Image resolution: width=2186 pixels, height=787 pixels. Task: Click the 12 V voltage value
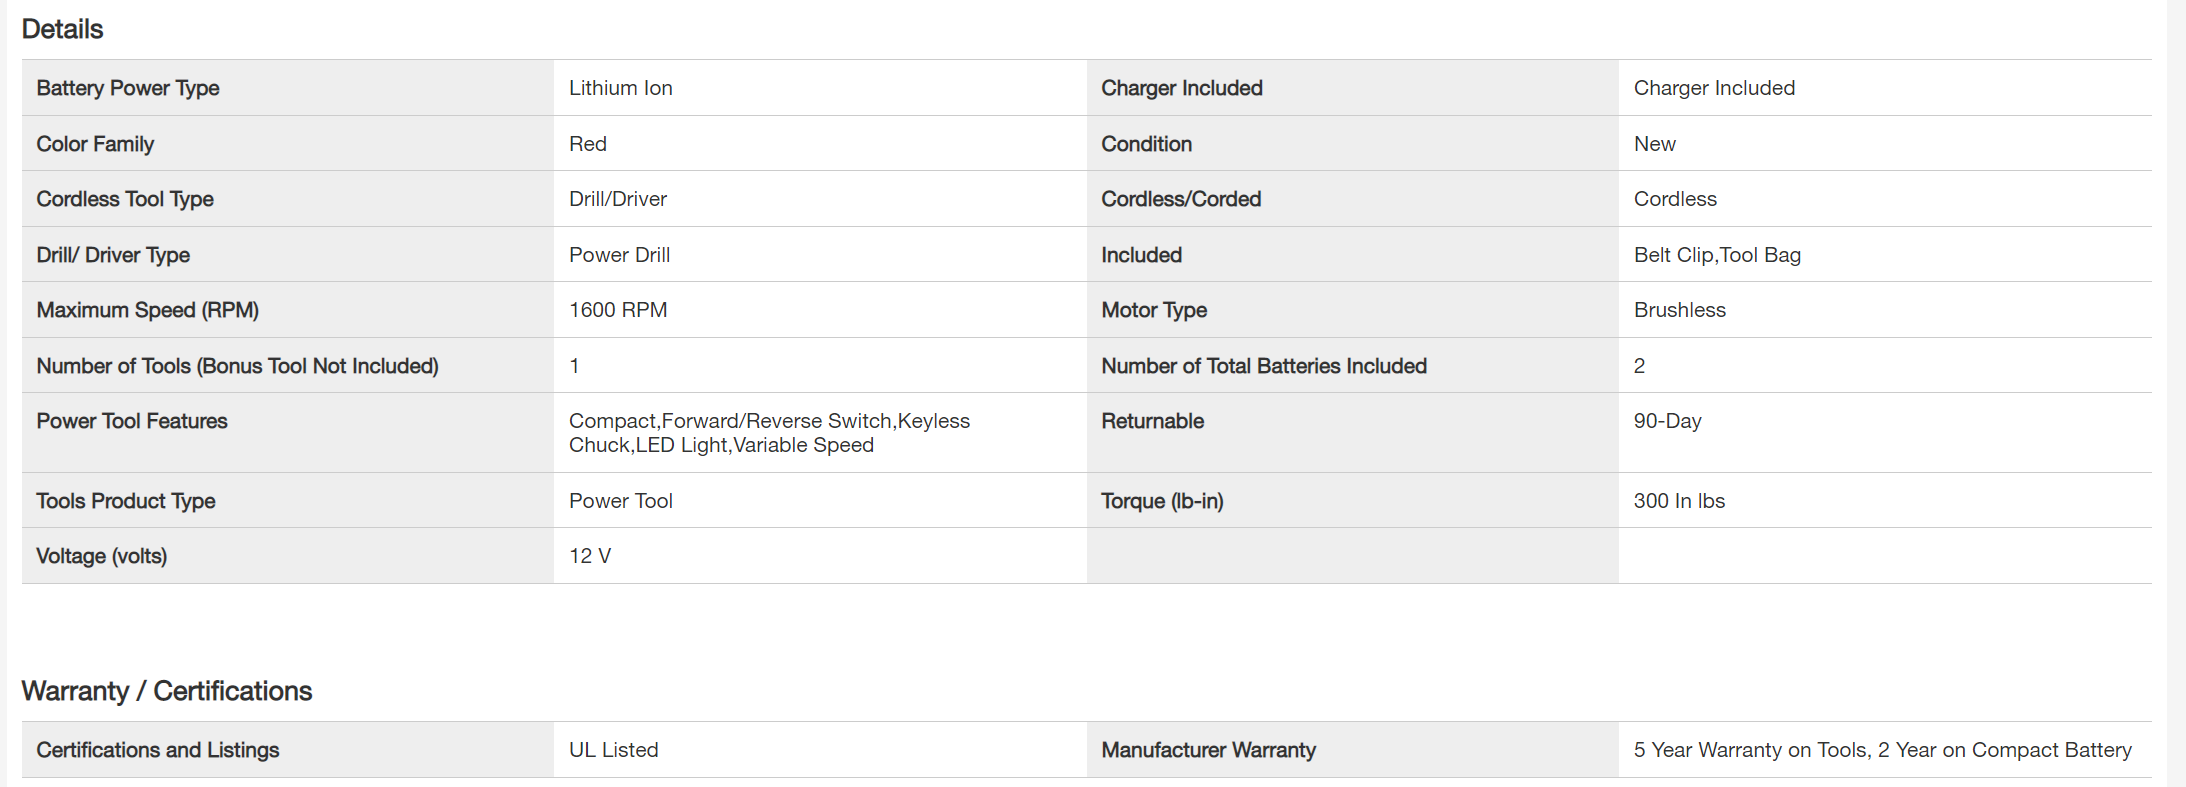589,556
